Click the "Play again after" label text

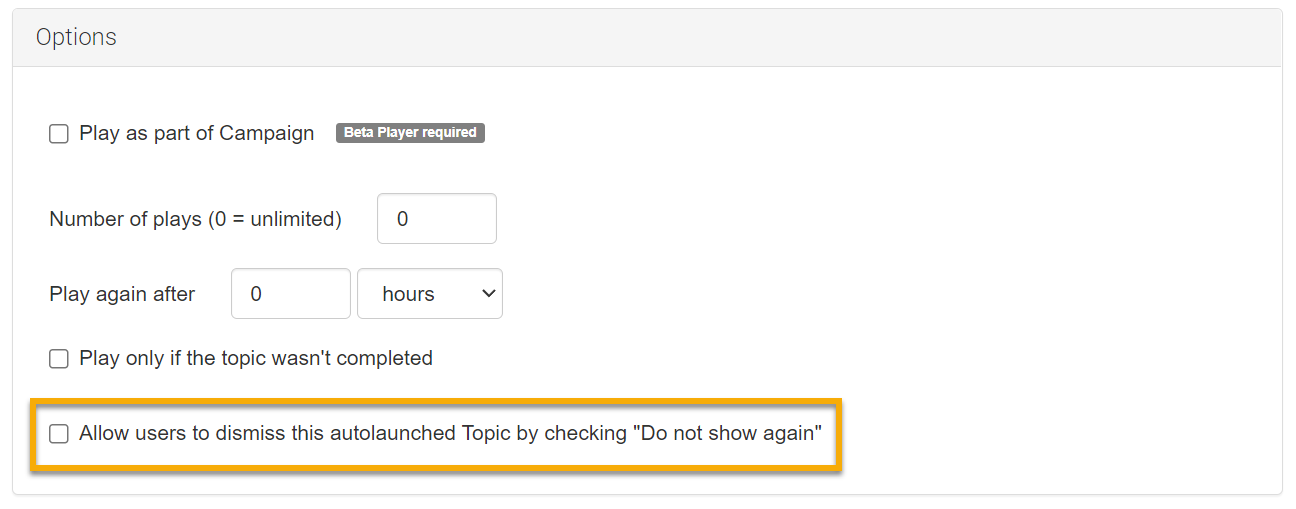pos(122,294)
